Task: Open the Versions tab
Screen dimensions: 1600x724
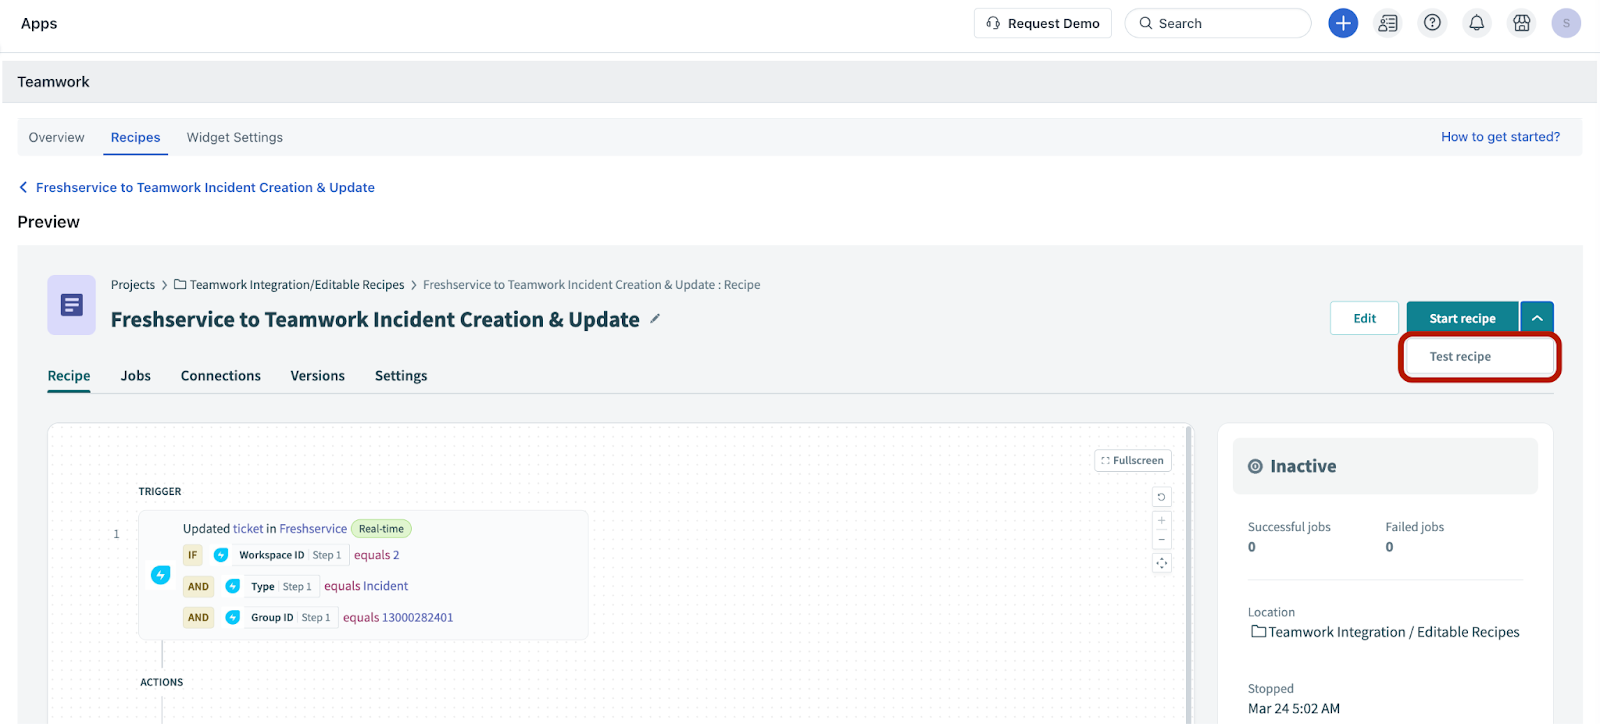Action: pos(318,376)
